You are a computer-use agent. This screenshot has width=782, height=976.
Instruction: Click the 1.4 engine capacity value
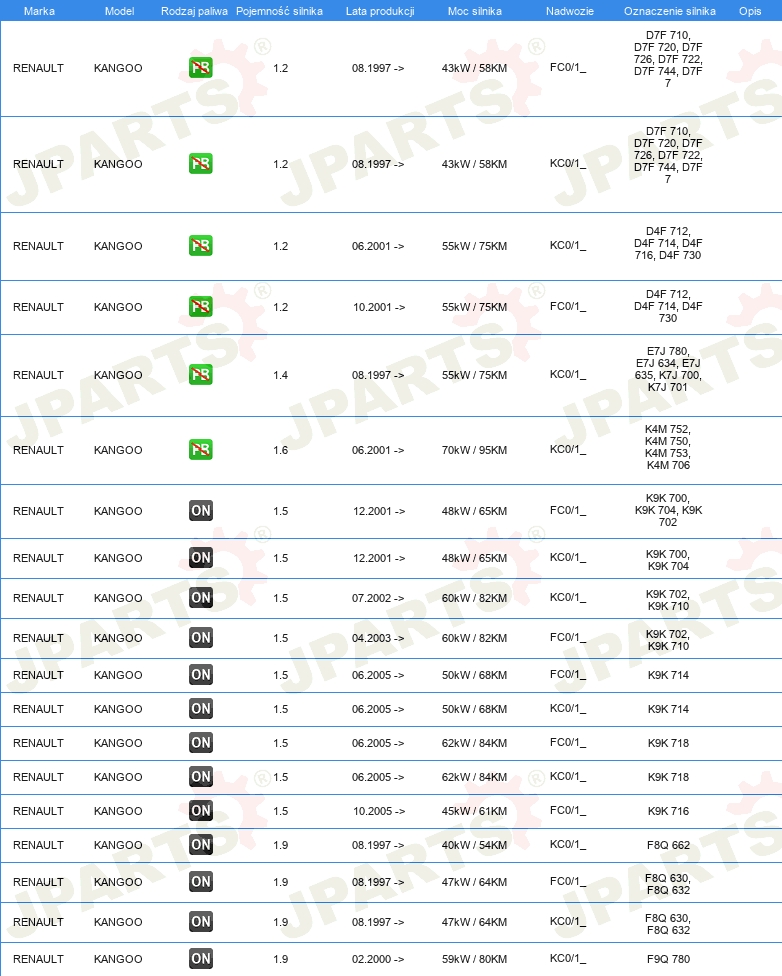point(281,375)
